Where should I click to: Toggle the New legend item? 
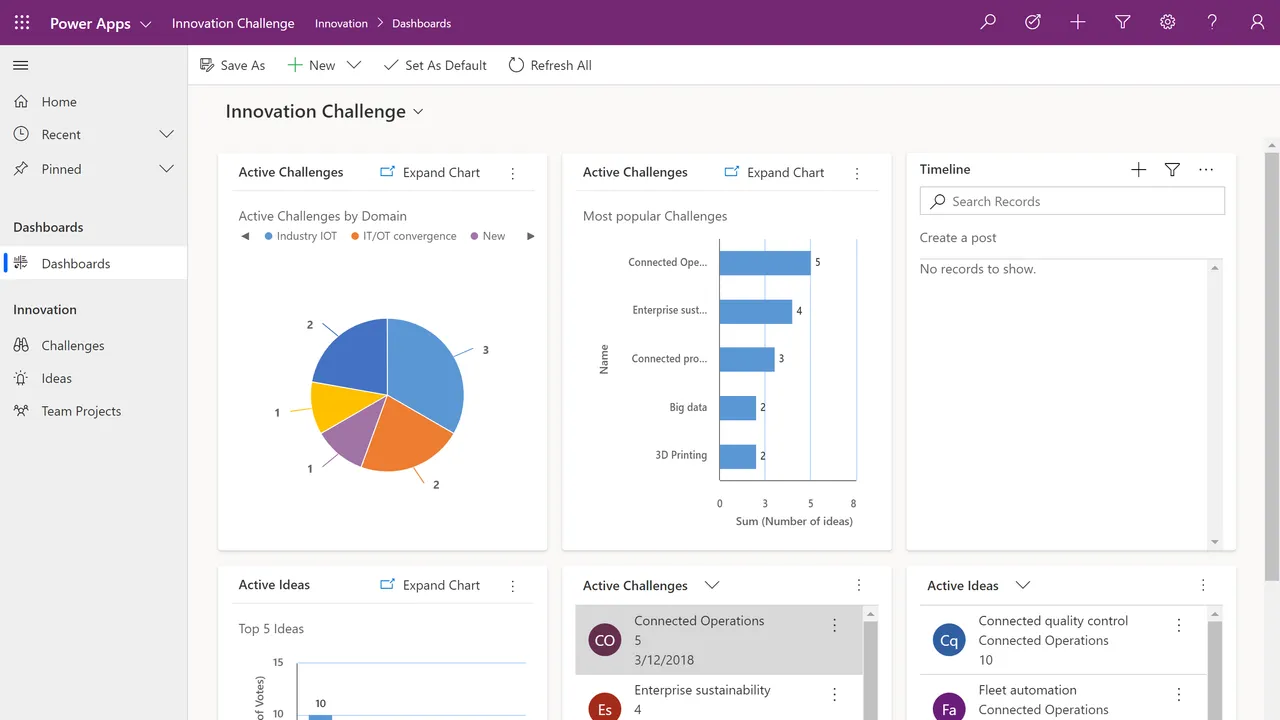pos(488,236)
